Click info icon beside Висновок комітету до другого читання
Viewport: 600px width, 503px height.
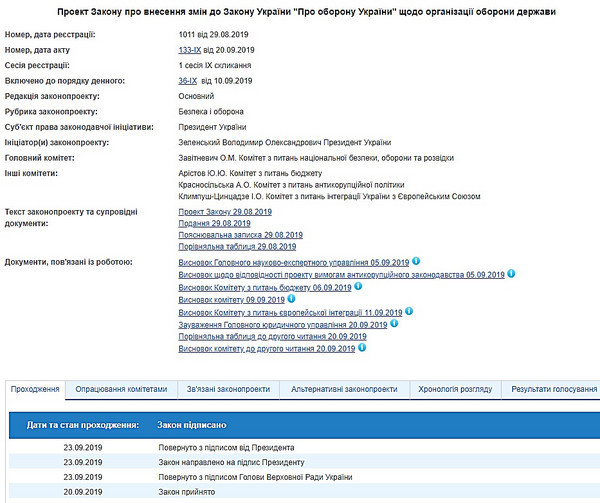(x=361, y=348)
